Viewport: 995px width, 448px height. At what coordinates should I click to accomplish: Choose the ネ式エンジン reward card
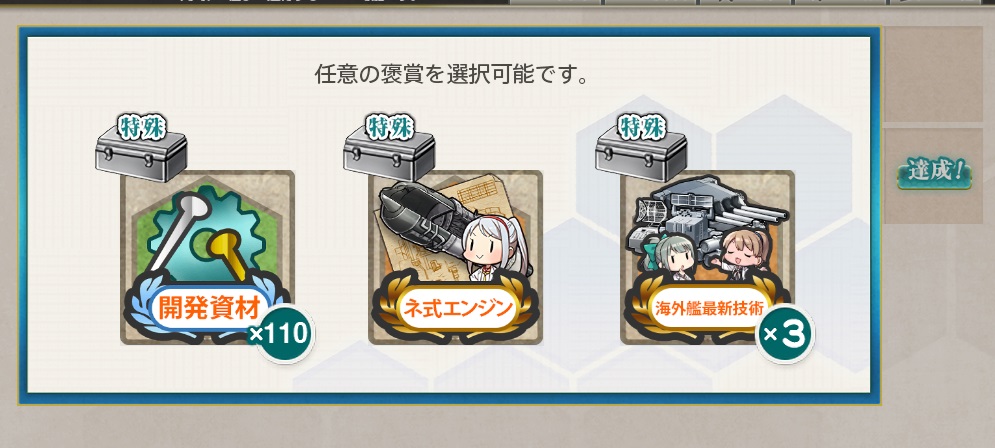click(x=456, y=258)
